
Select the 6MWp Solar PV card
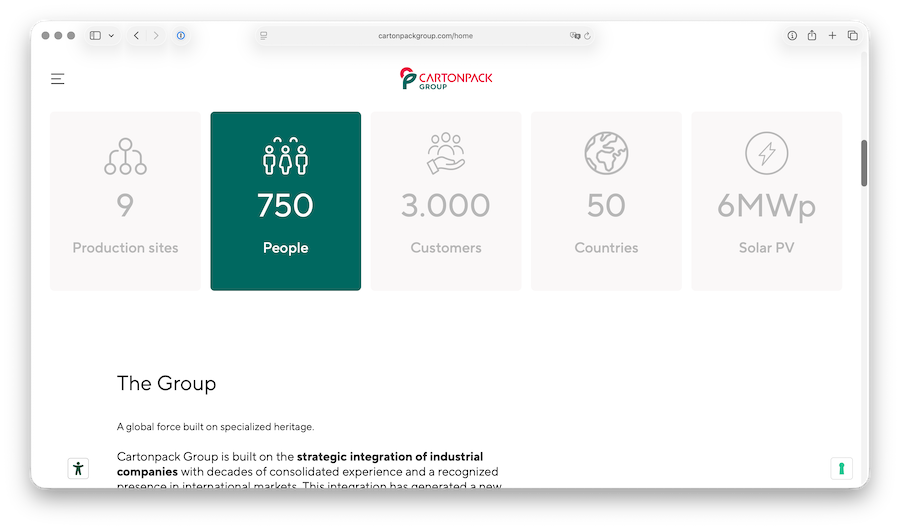click(x=766, y=201)
